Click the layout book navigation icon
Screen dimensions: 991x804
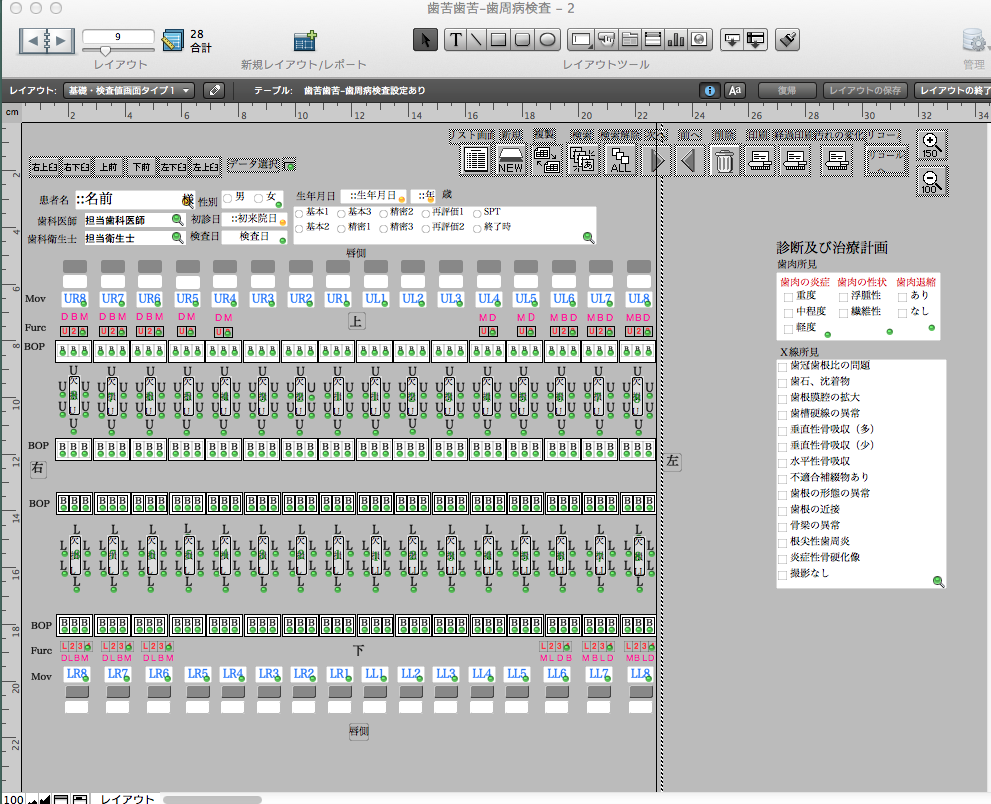coord(47,41)
